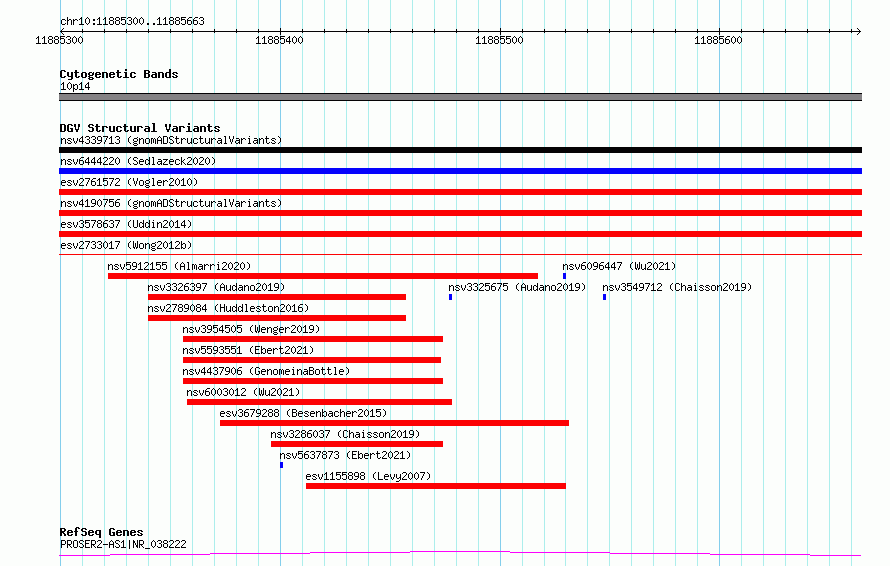The height and width of the screenshot is (566, 890).
Task: Select the nsv3326397 Audano2019 red bar
Action: click(x=277, y=297)
